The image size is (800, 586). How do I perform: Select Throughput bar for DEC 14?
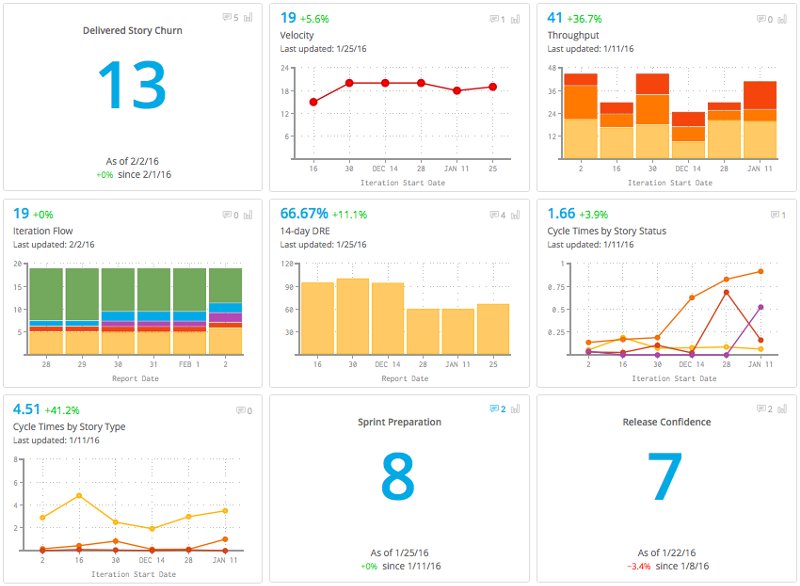click(688, 135)
